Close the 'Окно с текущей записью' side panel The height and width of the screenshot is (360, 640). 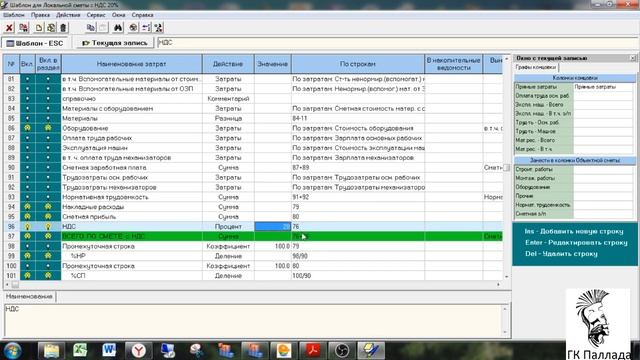coord(633,58)
